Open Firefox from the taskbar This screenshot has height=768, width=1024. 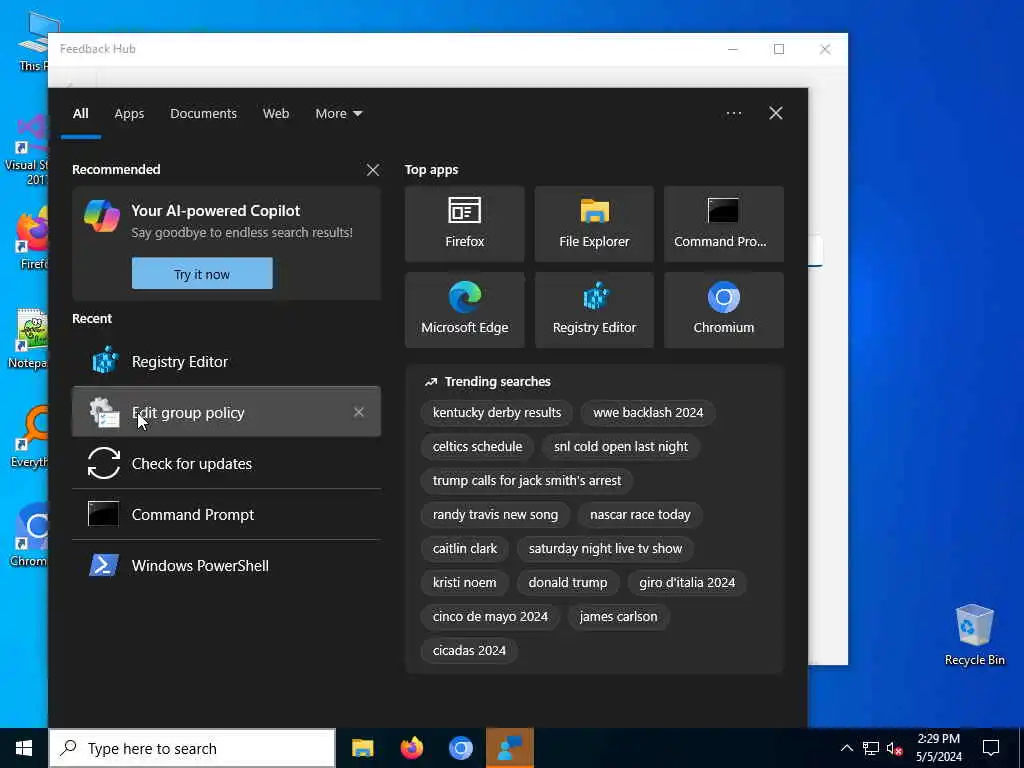coord(411,748)
